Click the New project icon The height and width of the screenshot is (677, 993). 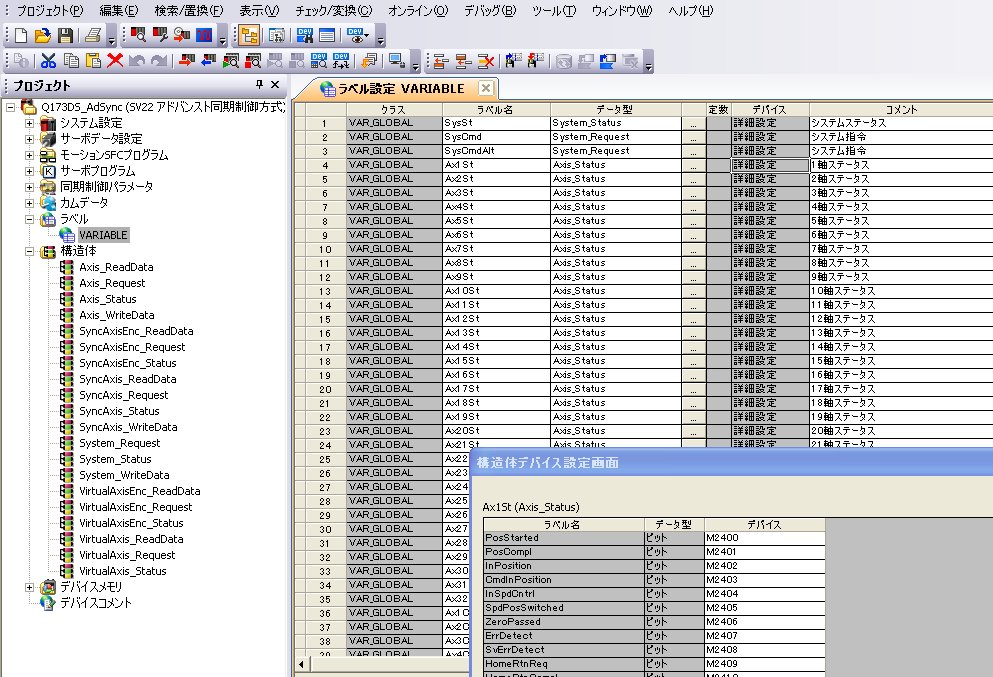point(21,36)
